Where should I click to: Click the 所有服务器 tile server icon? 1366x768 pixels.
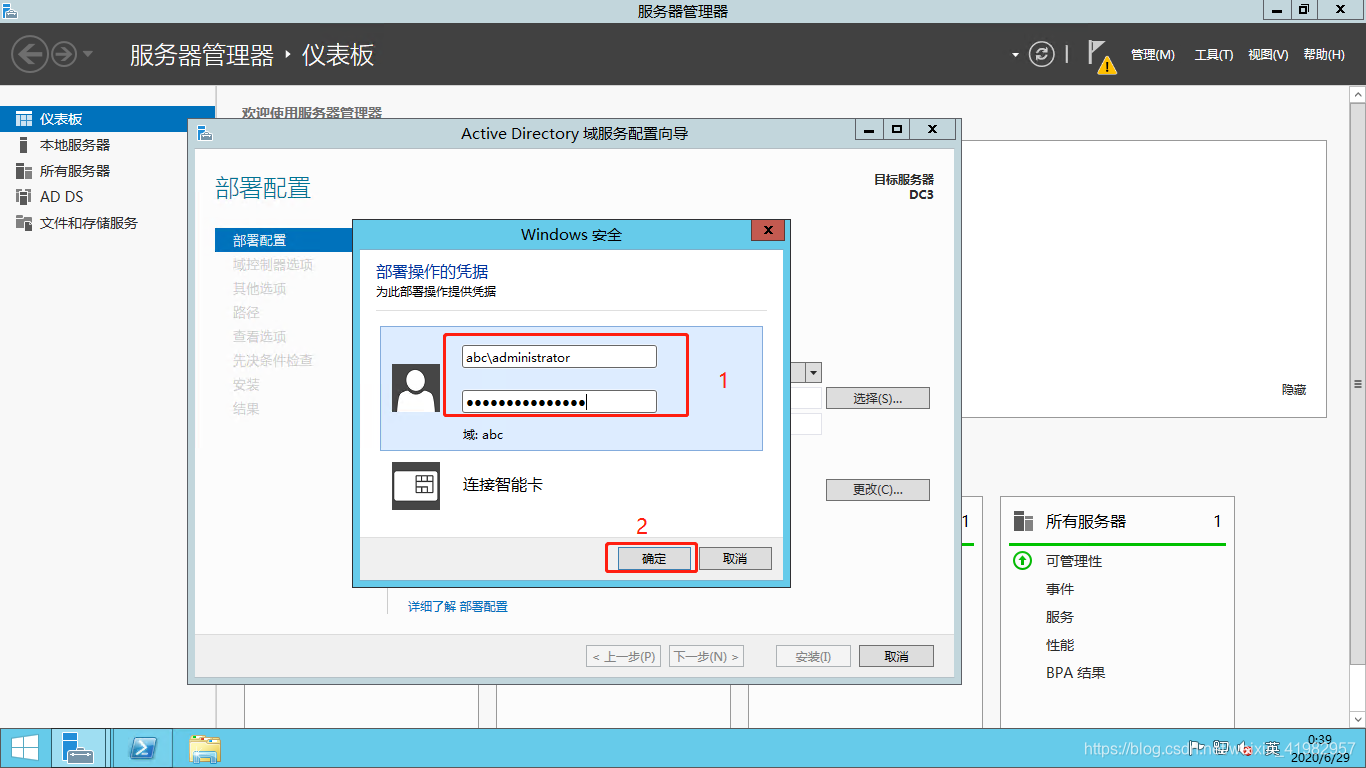(x=1023, y=521)
